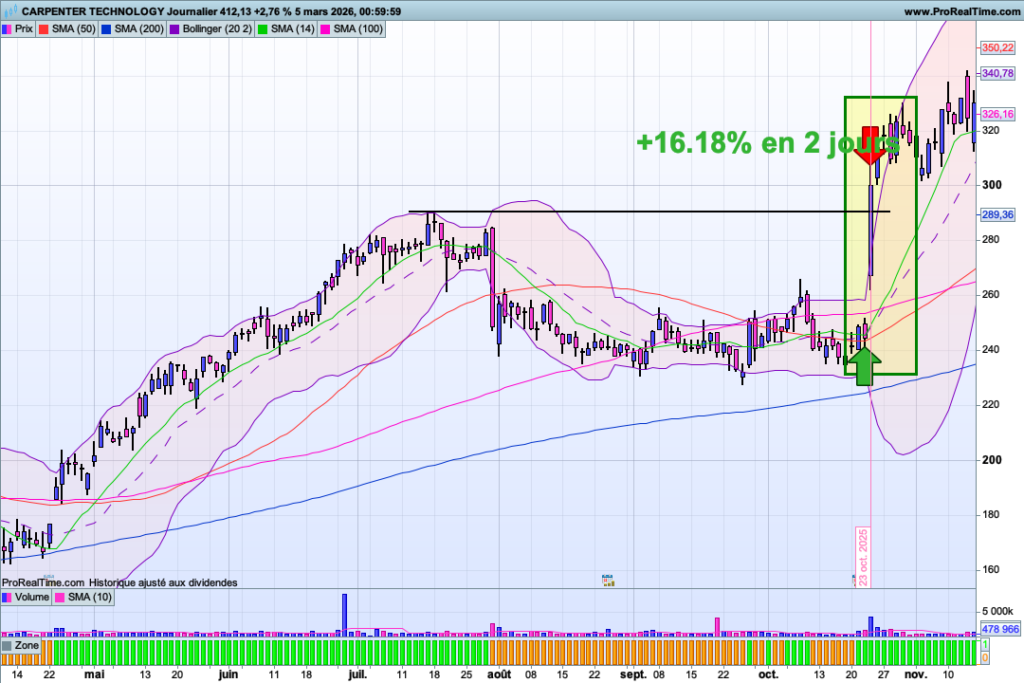Toggle the SMA (50) indicator label

pos(68,30)
